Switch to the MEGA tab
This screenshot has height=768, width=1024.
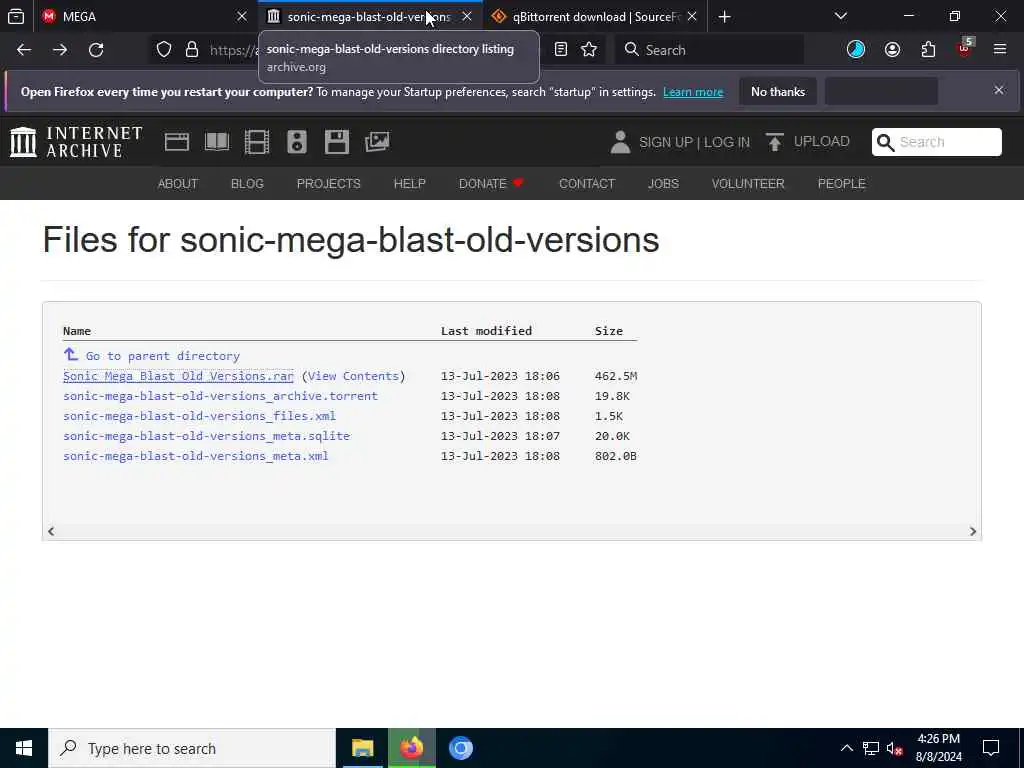[144, 16]
